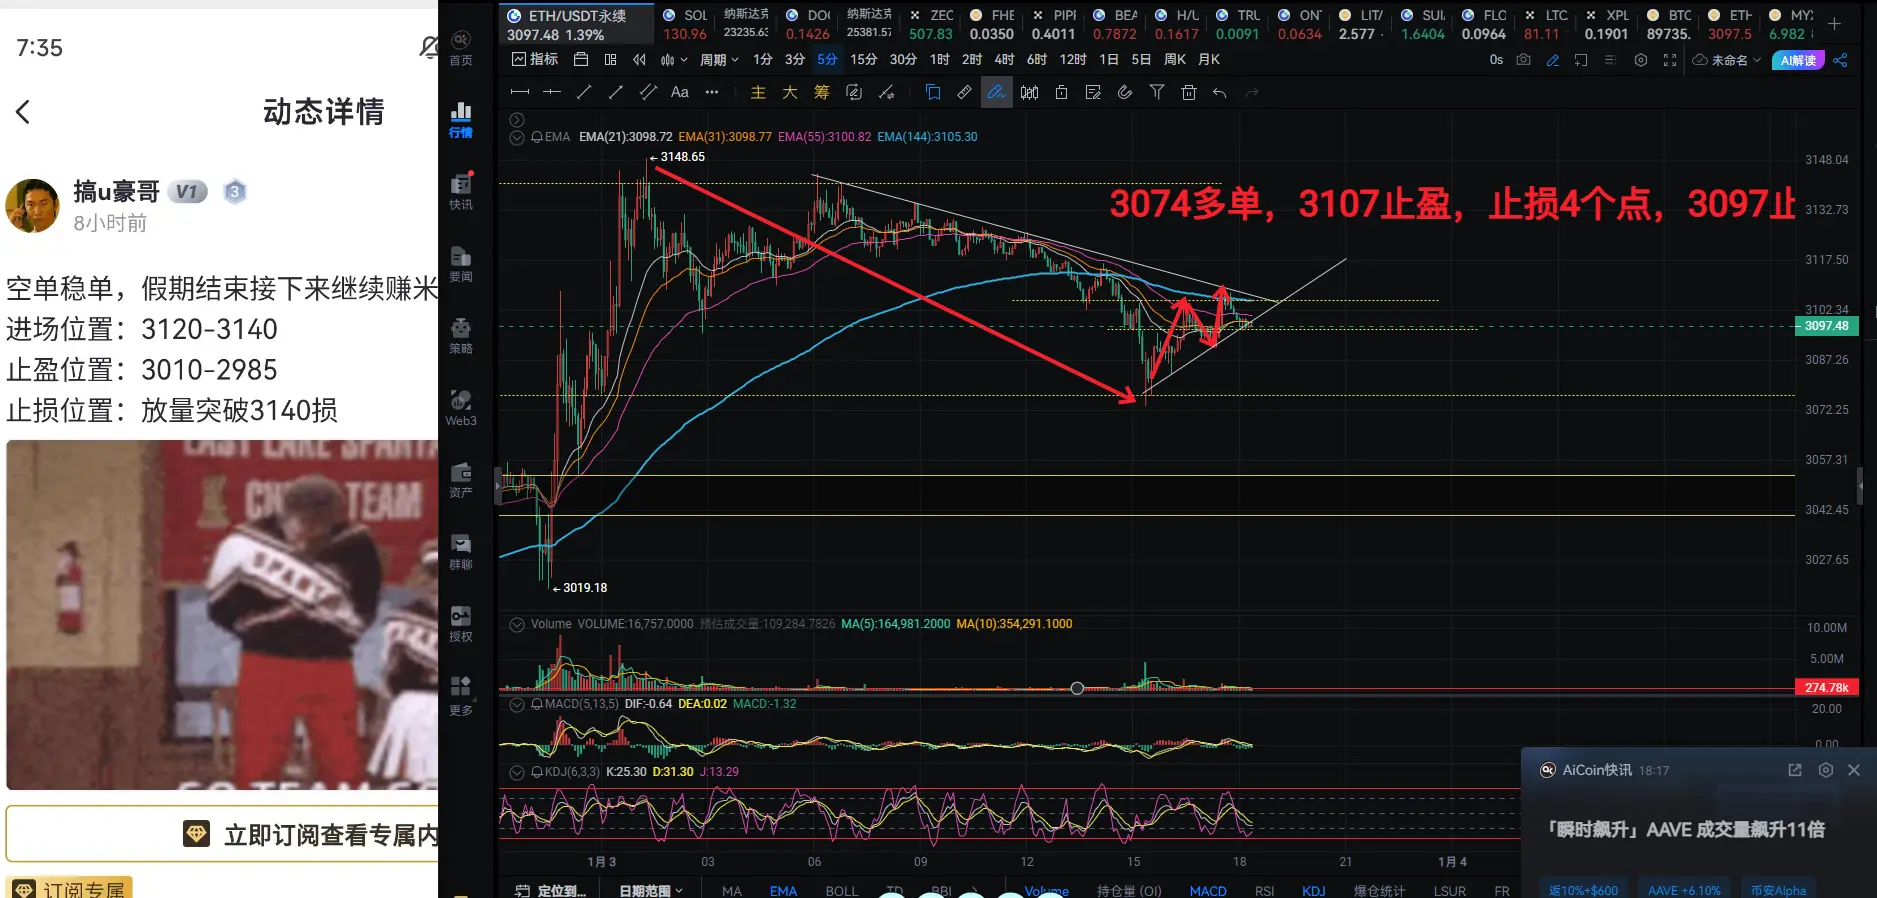1877x898 pixels.
Task: Open the 群聊 group chat sidebar icon
Action: 460,551
